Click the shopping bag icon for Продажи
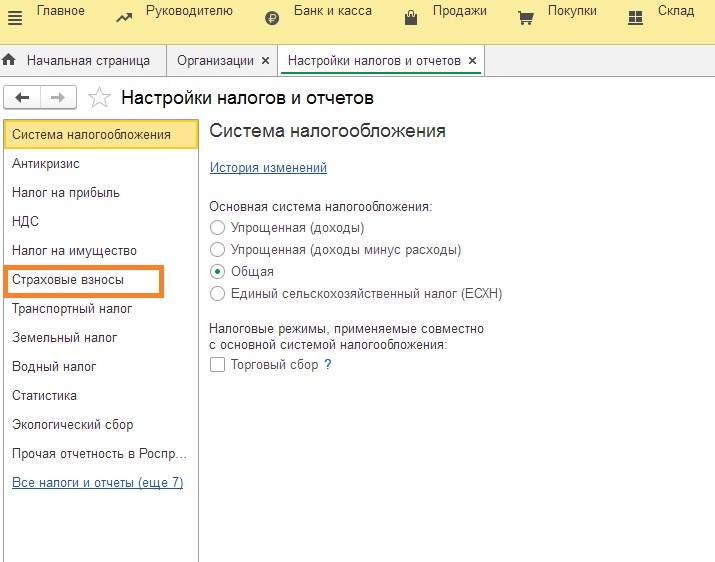This screenshot has height=562, width=715. (x=411, y=18)
